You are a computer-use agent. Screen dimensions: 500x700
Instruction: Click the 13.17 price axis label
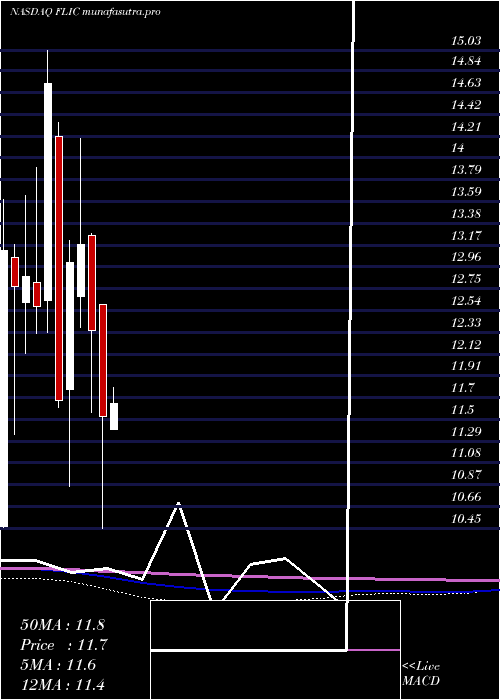466,236
